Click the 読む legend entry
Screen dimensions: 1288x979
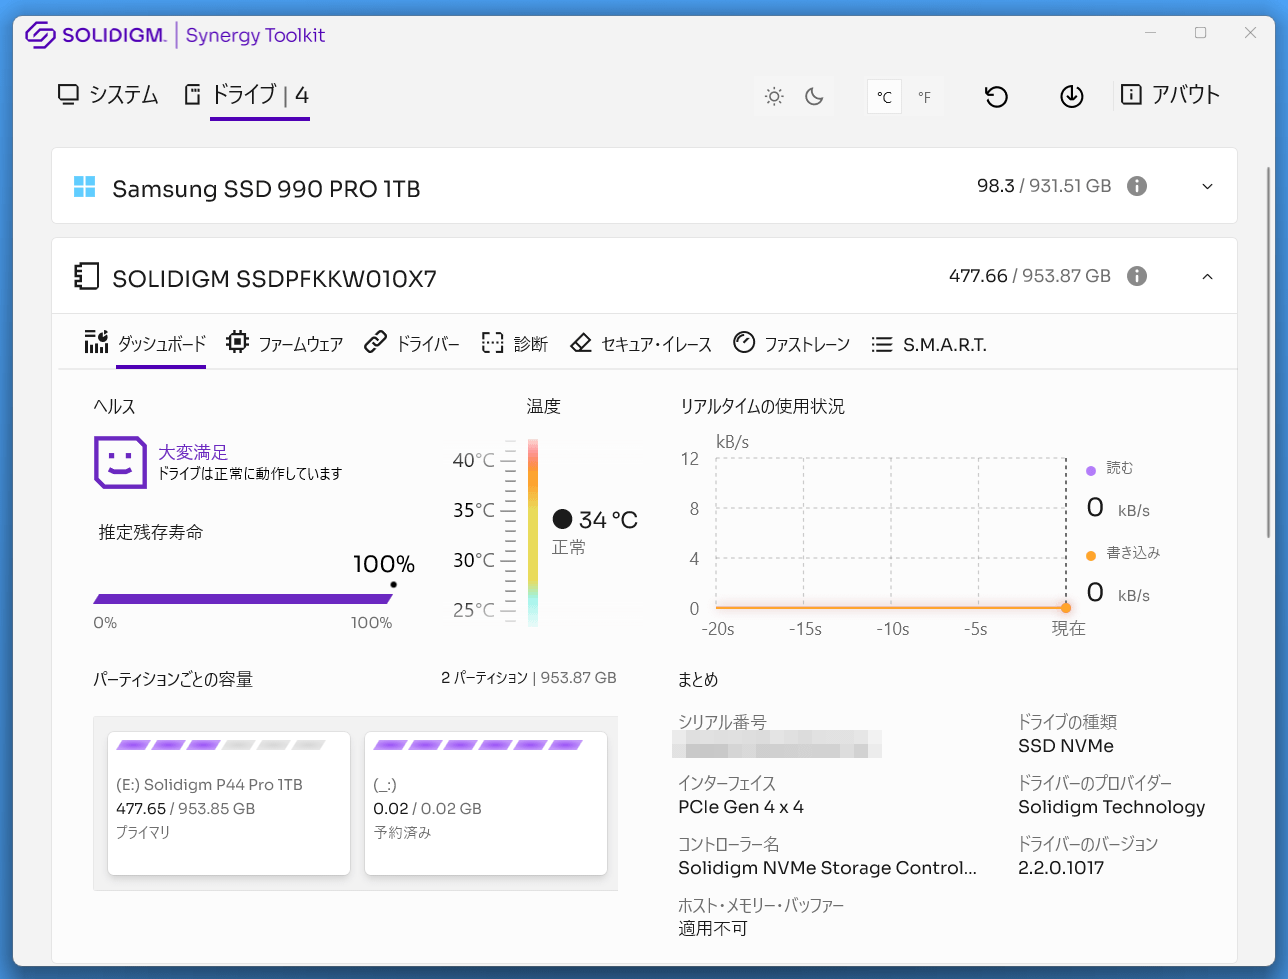pos(1110,469)
